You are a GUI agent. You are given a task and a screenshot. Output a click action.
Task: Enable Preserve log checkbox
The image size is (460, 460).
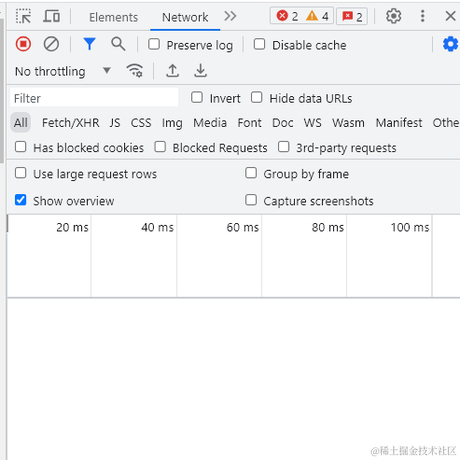(154, 44)
